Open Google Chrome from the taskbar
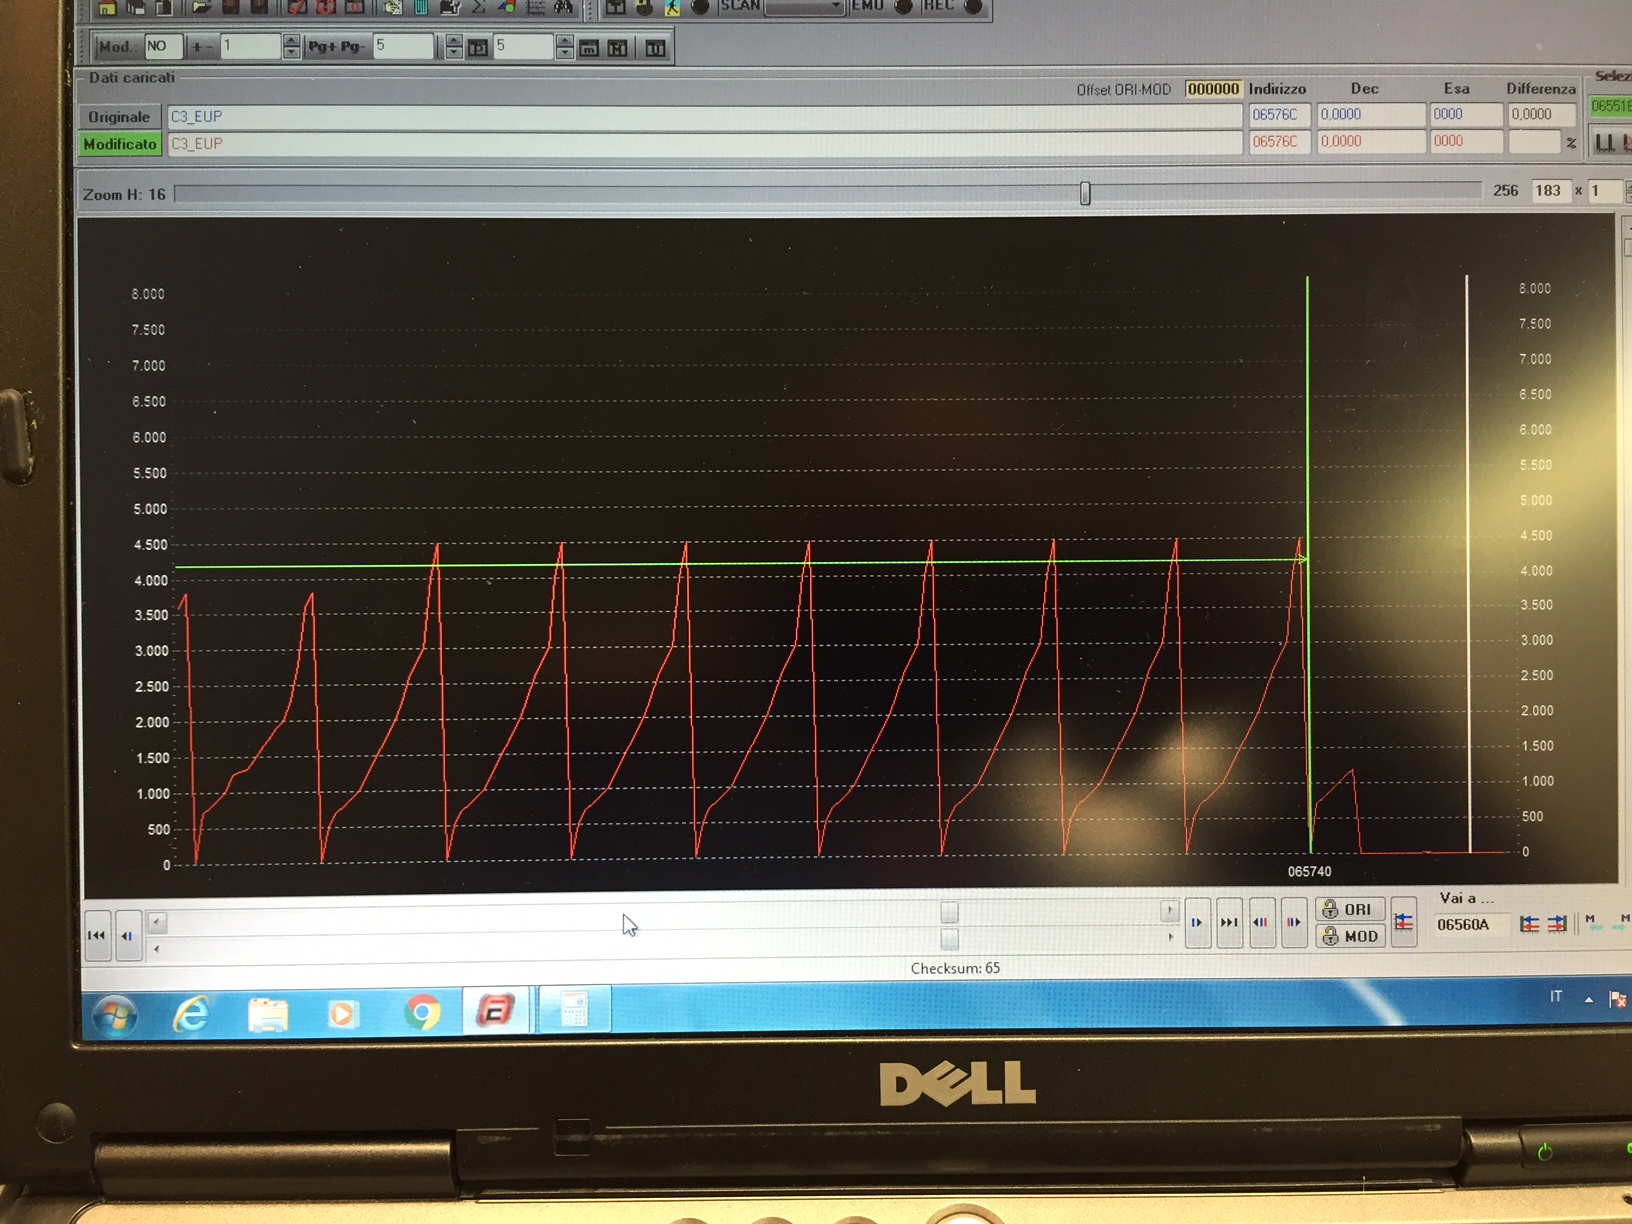The width and height of the screenshot is (1632, 1224). pyautogui.click(x=422, y=1013)
